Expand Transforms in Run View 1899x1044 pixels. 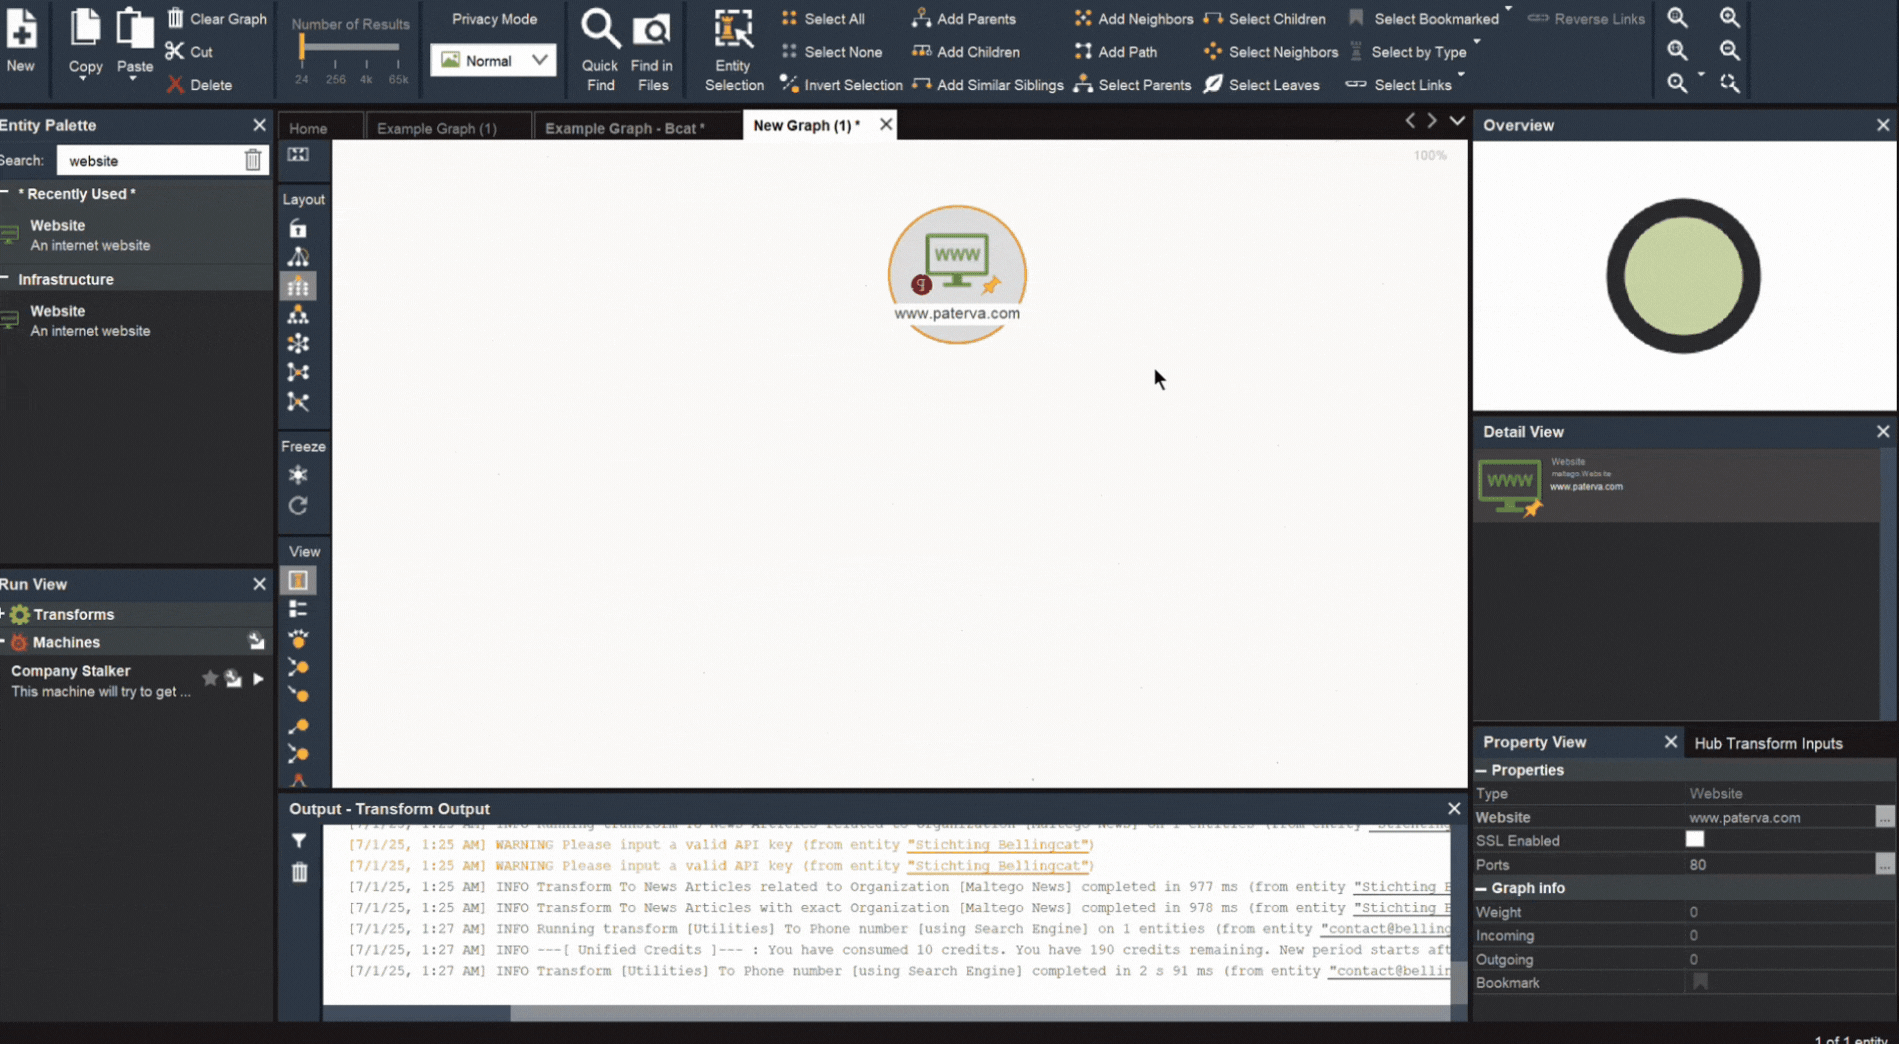click(x=3, y=614)
